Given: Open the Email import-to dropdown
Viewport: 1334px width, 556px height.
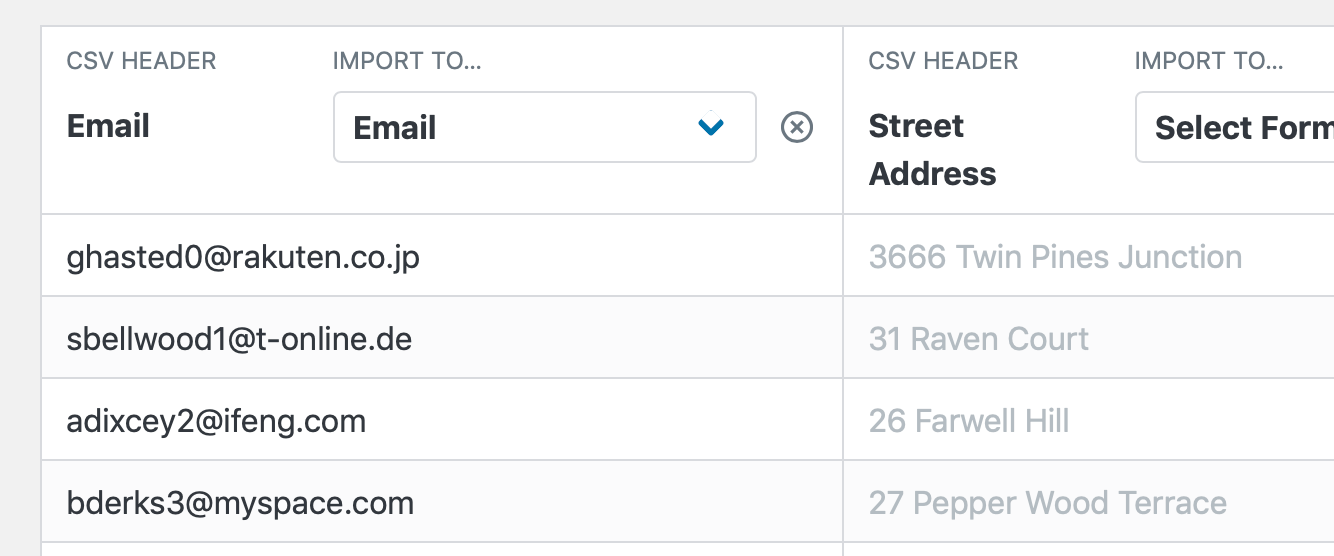Looking at the screenshot, I should coord(545,127).
